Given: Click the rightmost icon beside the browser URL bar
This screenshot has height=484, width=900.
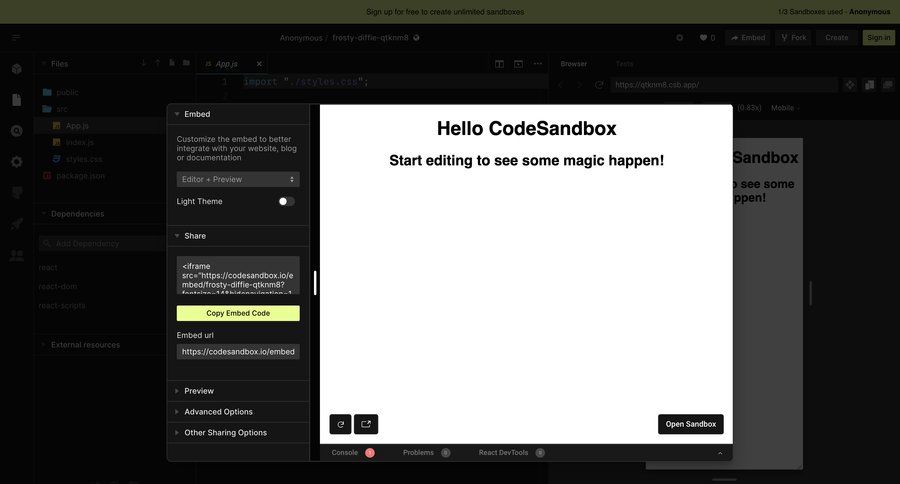Looking at the screenshot, I should [888, 85].
